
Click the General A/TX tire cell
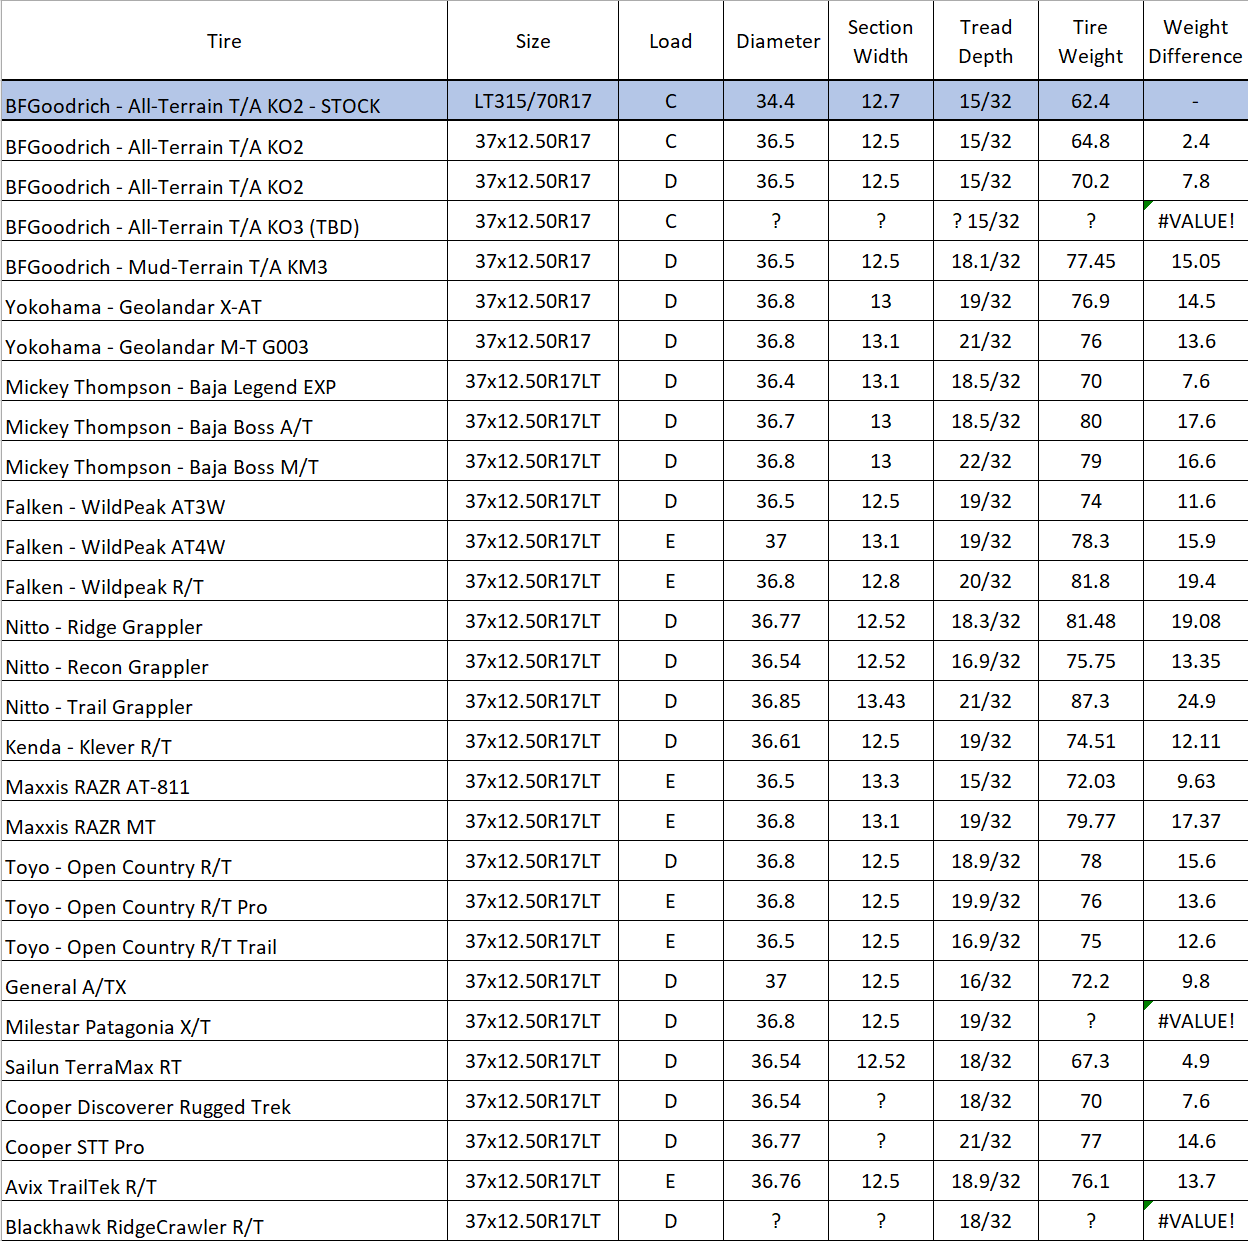tap(224, 981)
